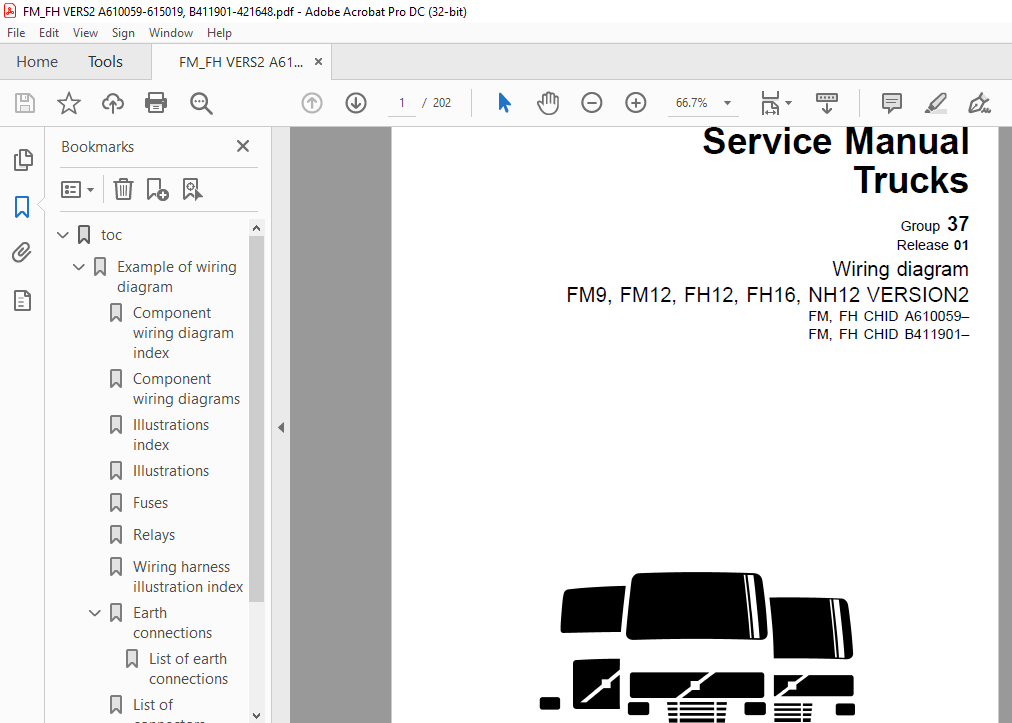Collapse the navigation pane arrow
The height and width of the screenshot is (723, 1012).
click(x=281, y=427)
